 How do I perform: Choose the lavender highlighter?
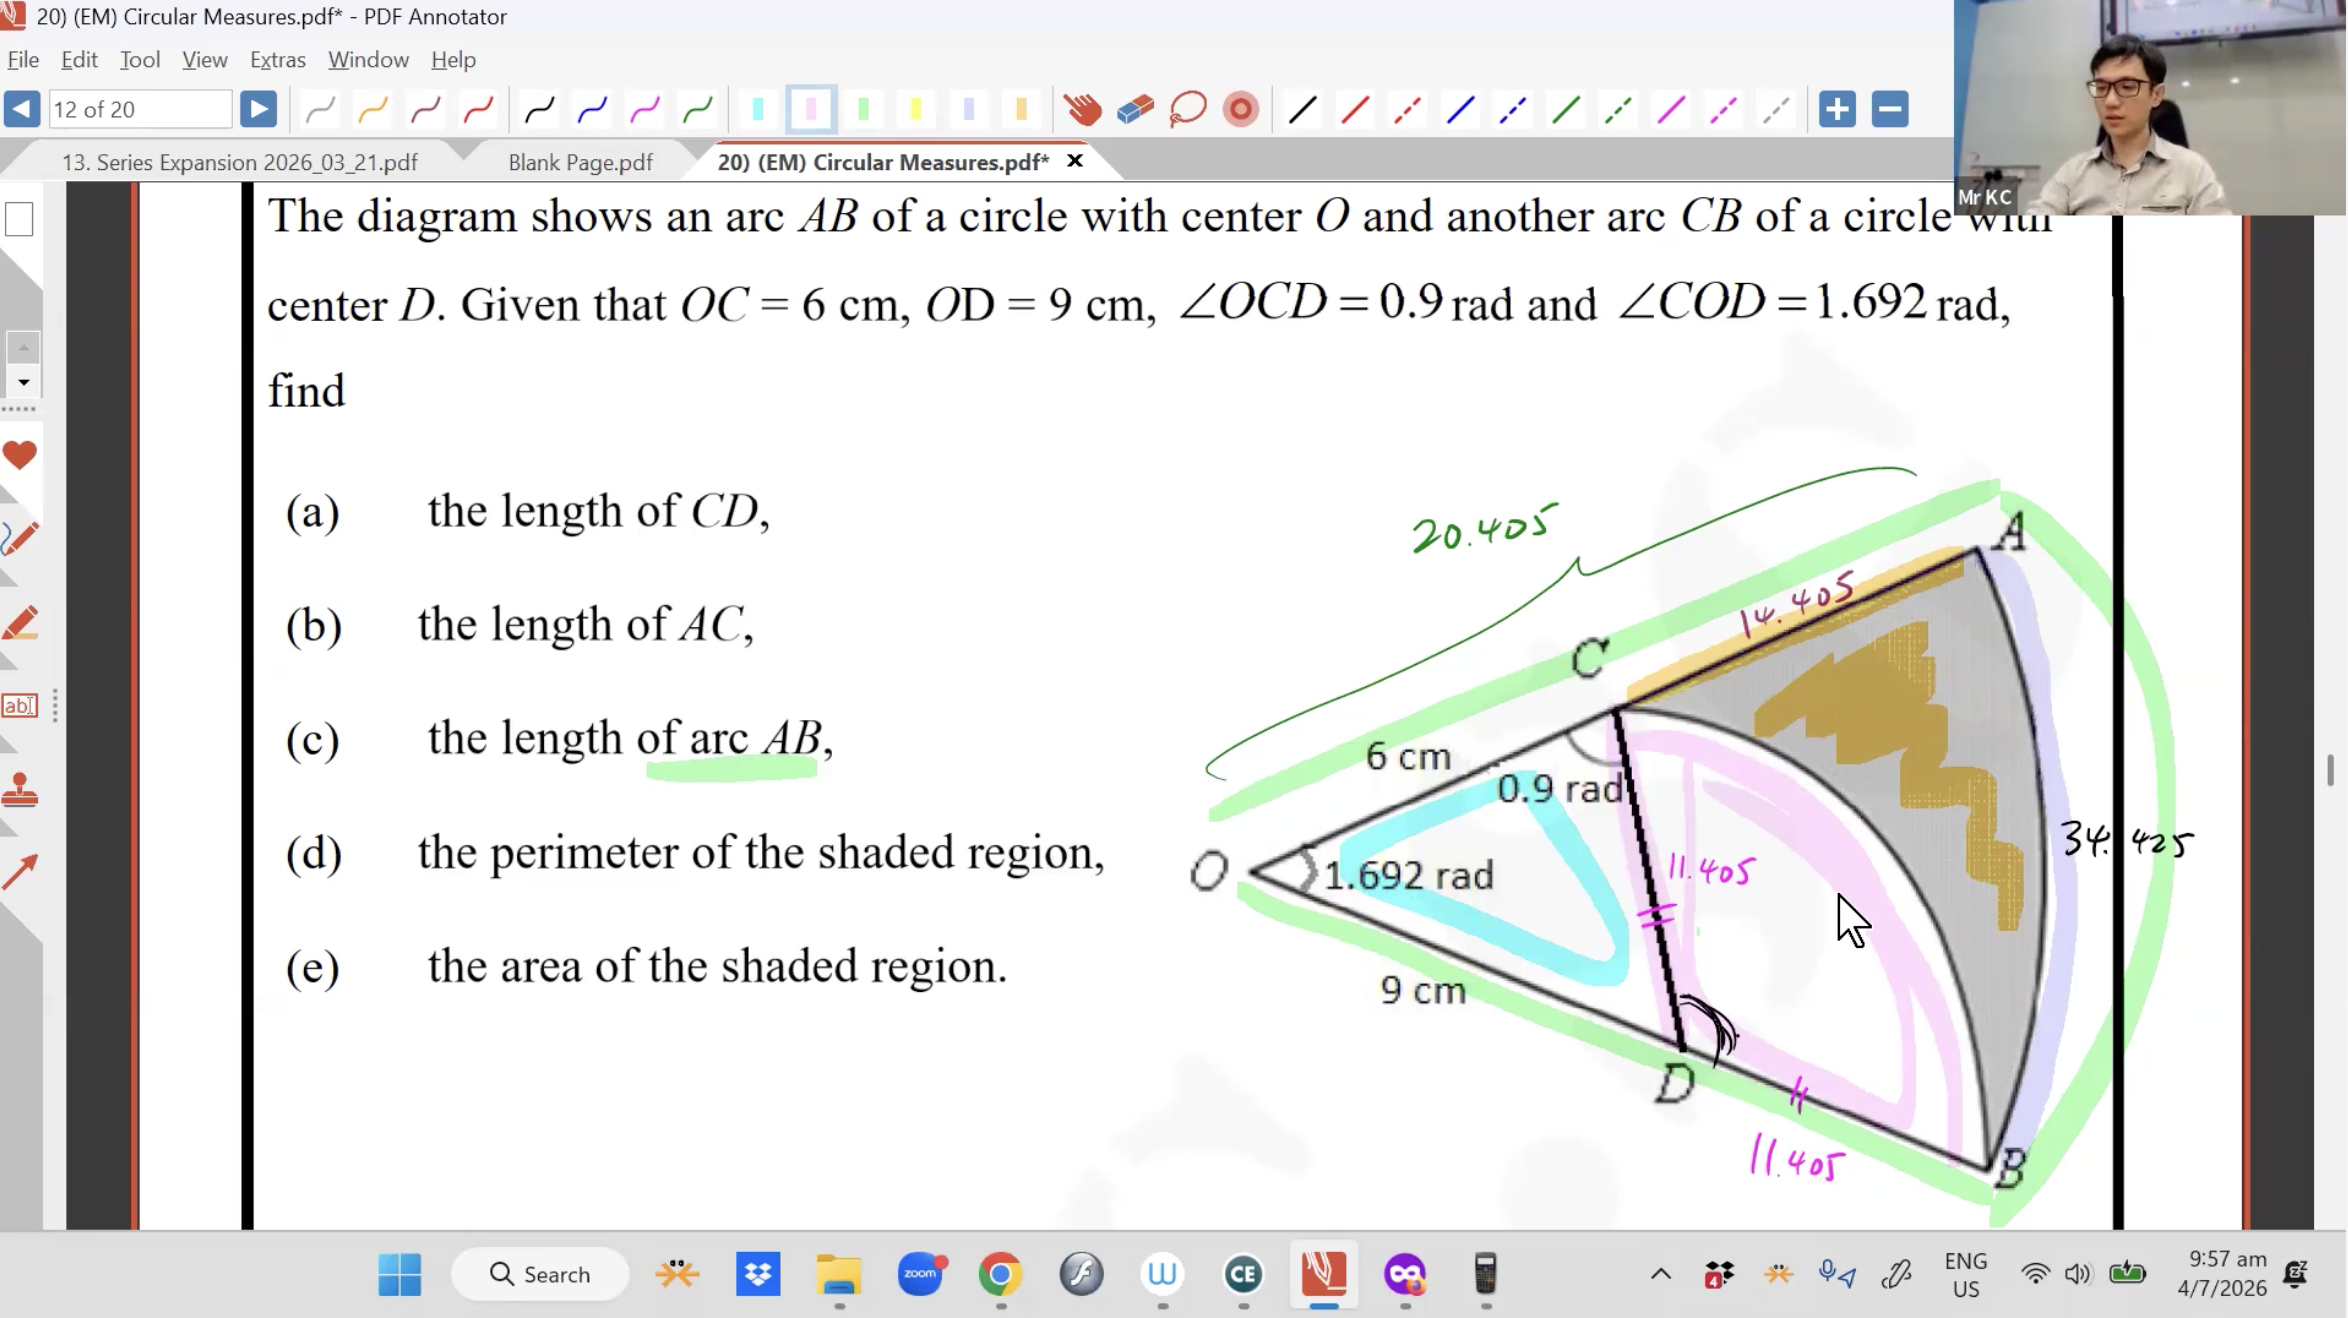tap(969, 109)
